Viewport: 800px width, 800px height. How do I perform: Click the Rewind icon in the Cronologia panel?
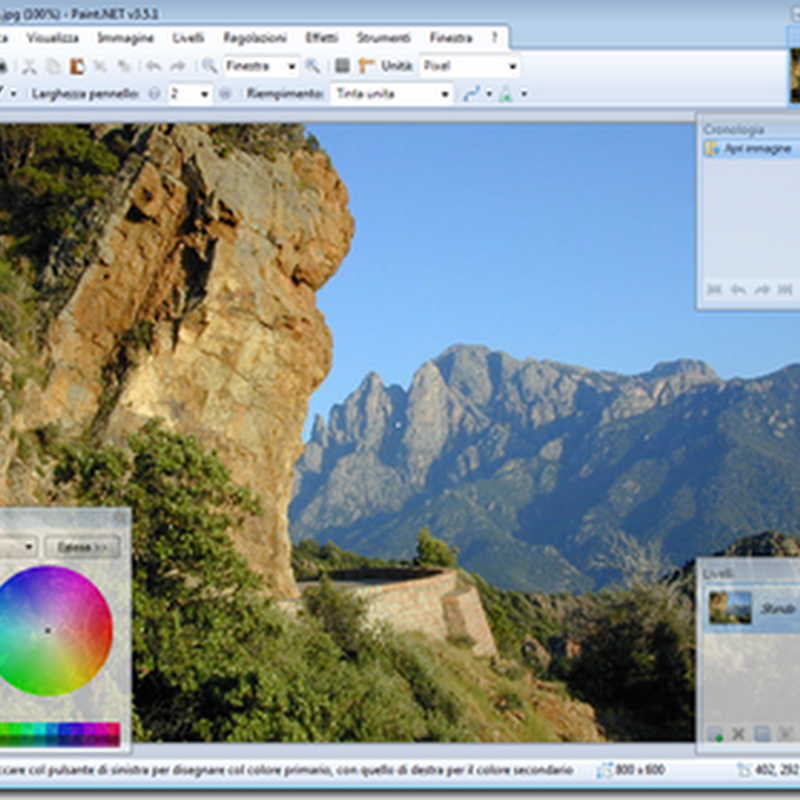pos(712,290)
